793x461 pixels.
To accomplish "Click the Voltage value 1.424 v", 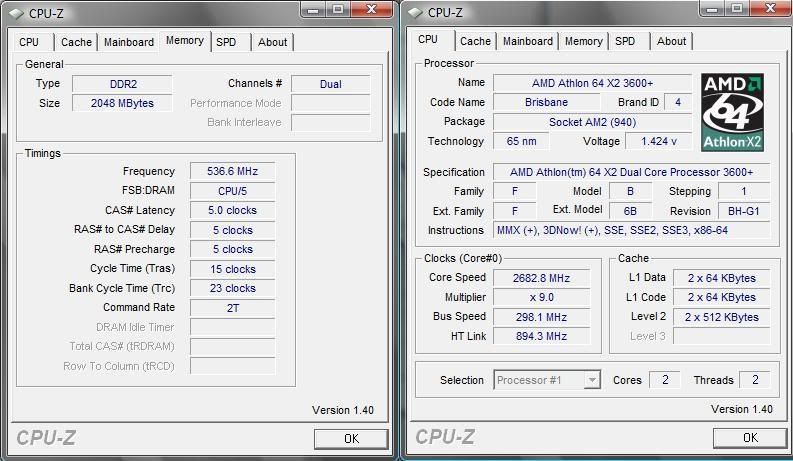I will pyautogui.click(x=658, y=141).
